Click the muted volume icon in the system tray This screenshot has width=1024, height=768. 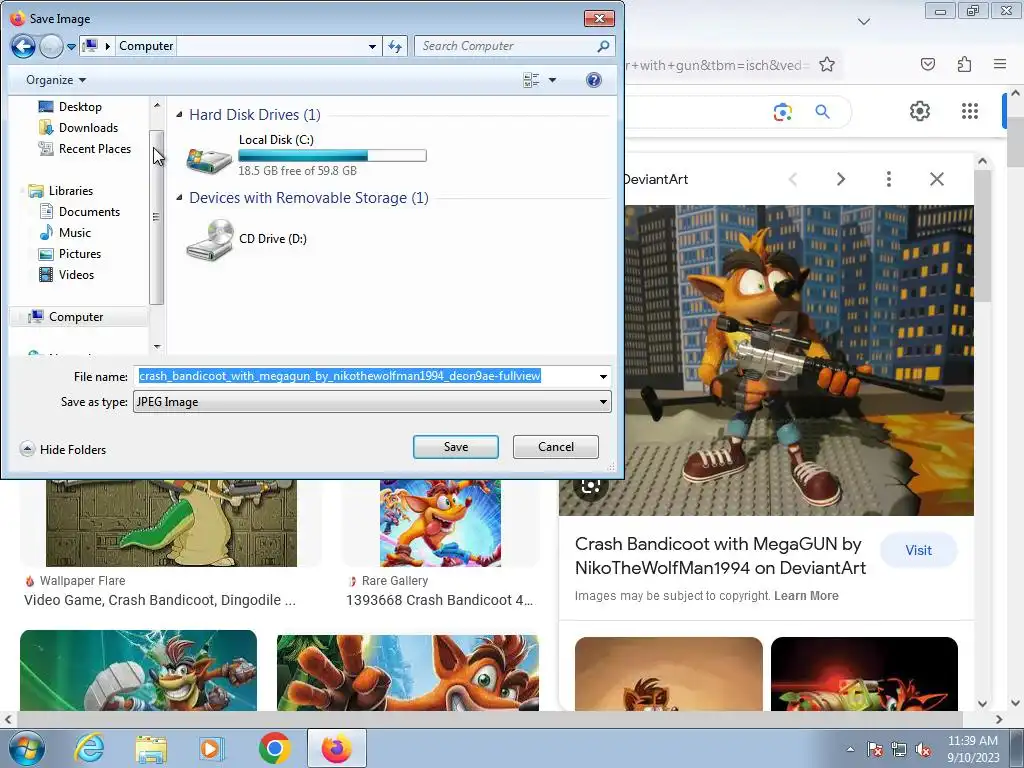(923, 750)
